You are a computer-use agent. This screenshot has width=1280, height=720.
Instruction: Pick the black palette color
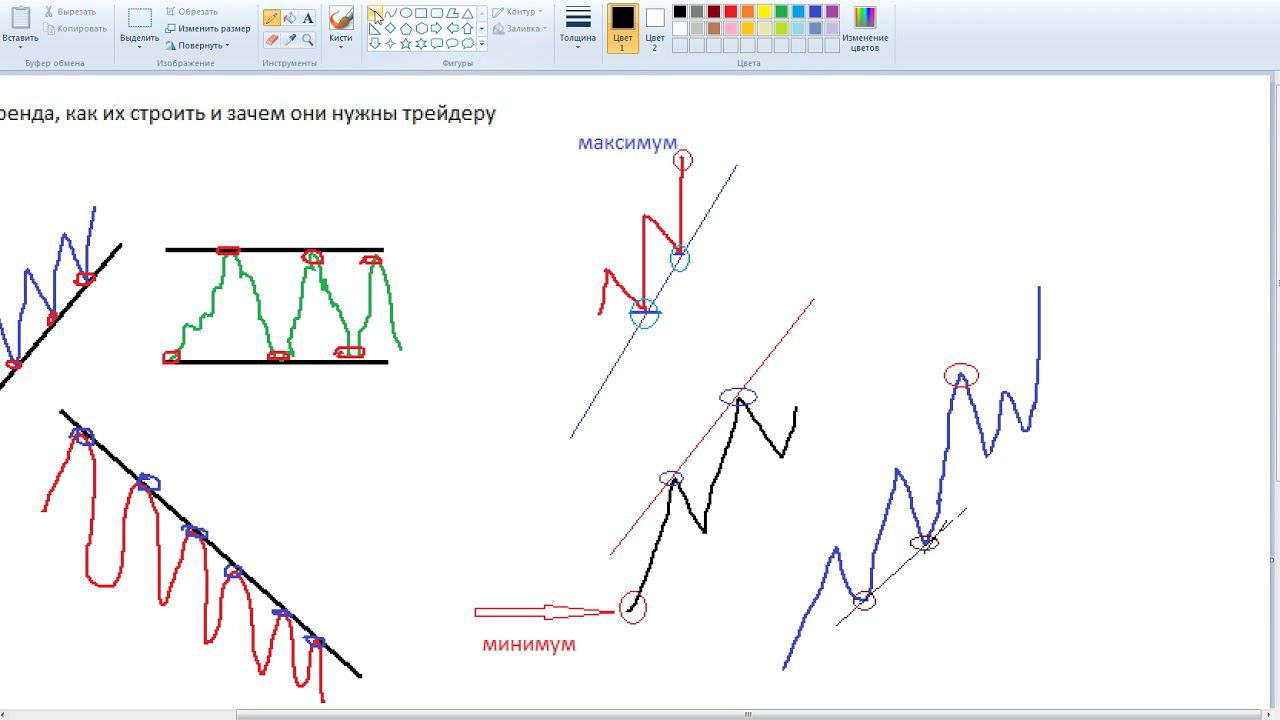click(x=680, y=12)
